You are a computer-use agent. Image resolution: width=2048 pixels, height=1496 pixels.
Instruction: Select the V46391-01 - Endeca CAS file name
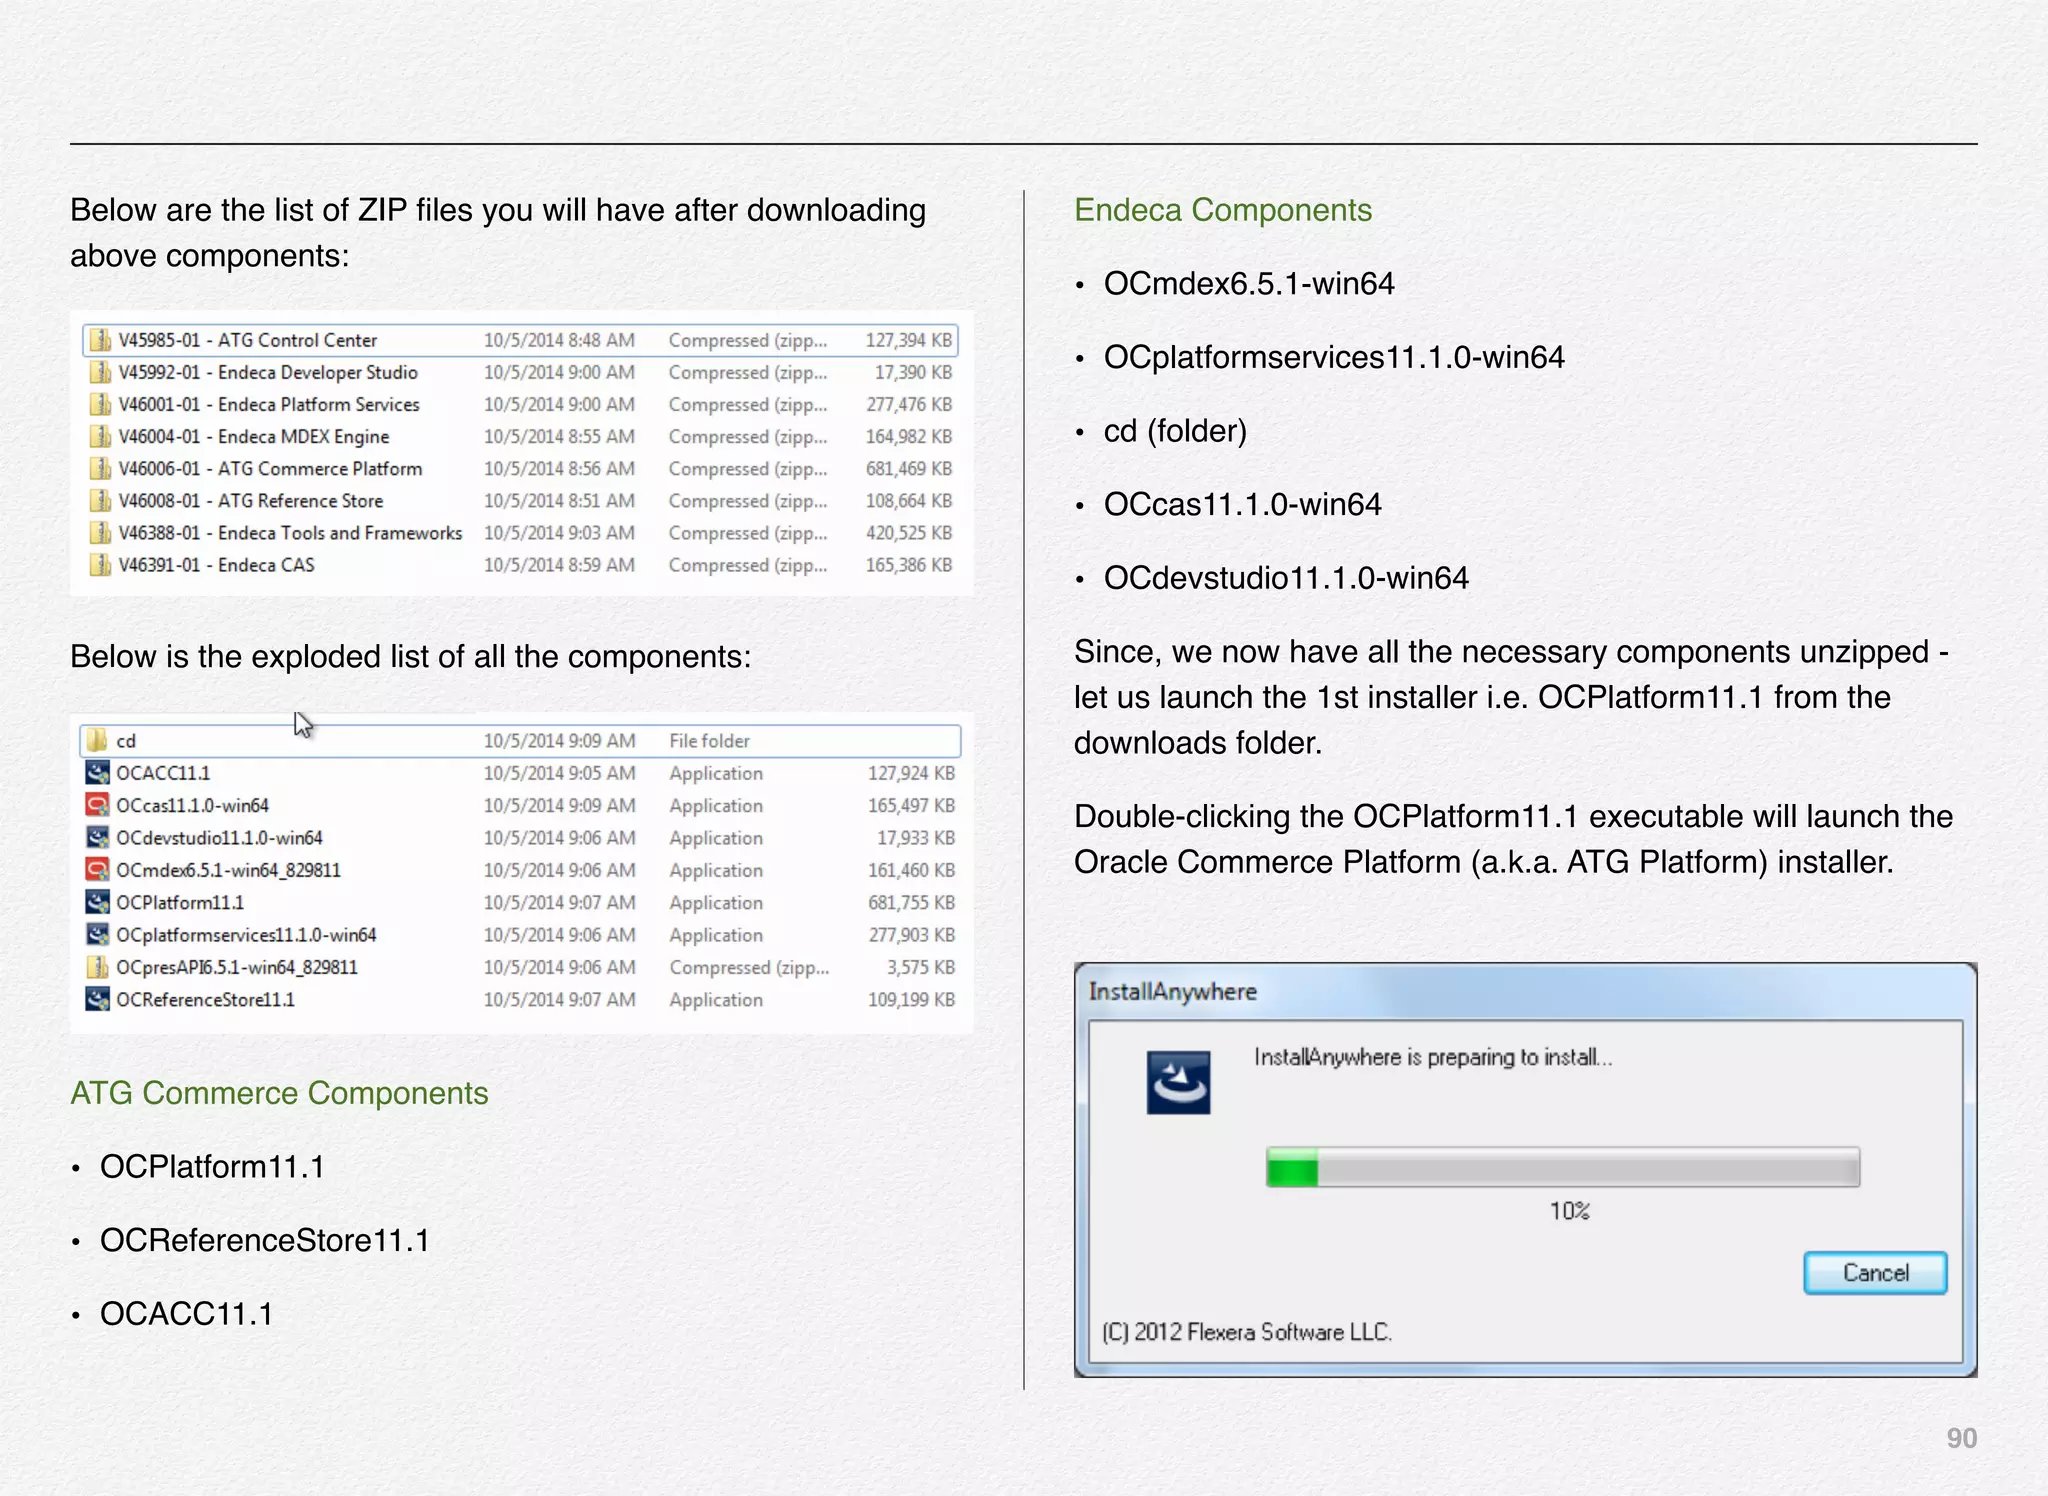pos(216,565)
